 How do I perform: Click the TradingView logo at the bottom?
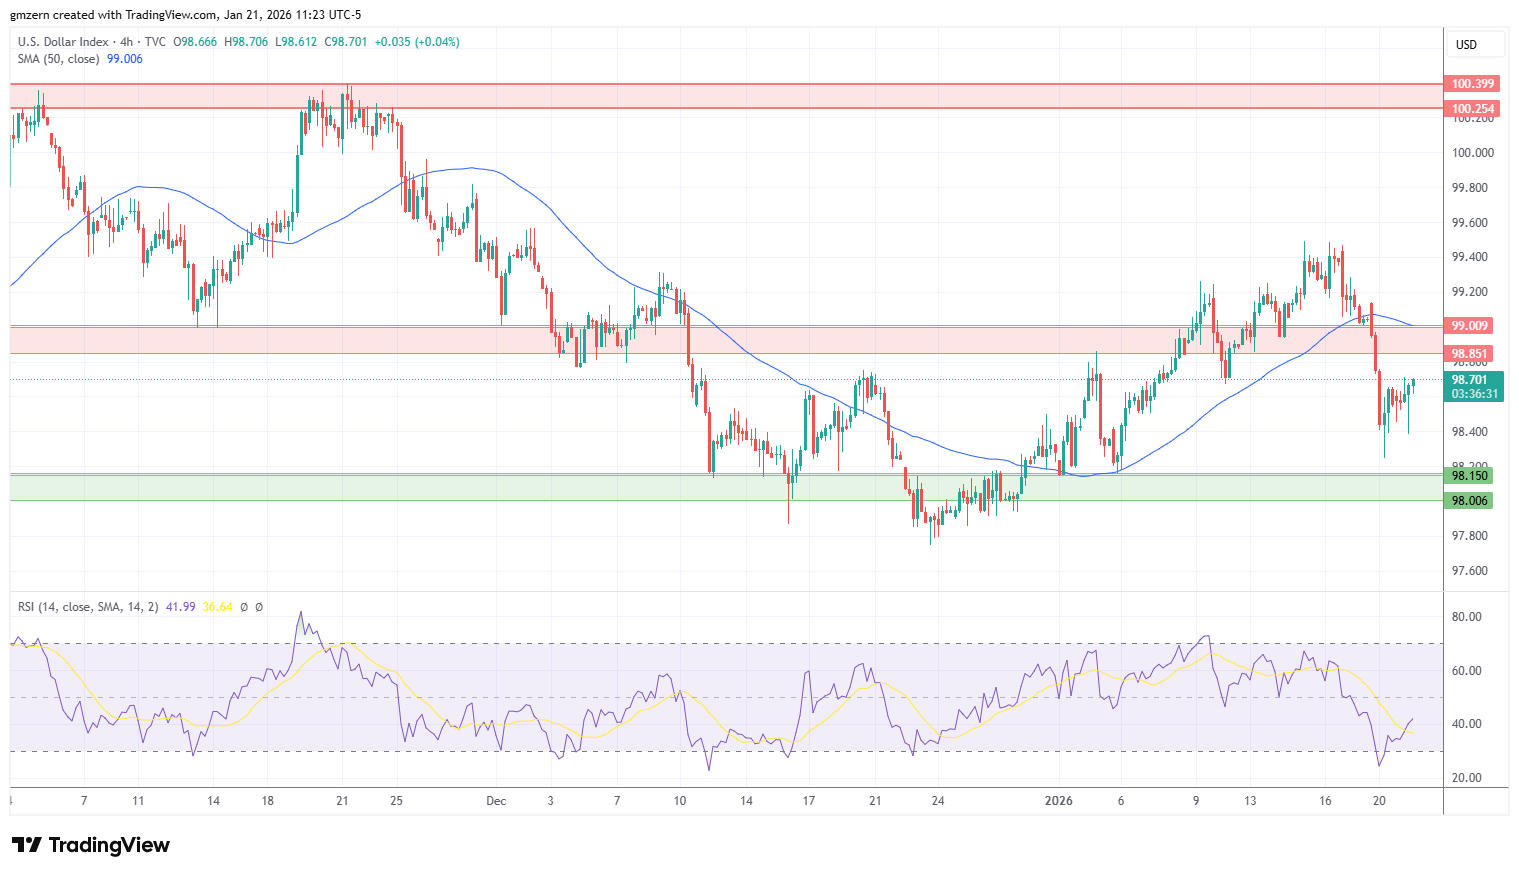pos(91,845)
